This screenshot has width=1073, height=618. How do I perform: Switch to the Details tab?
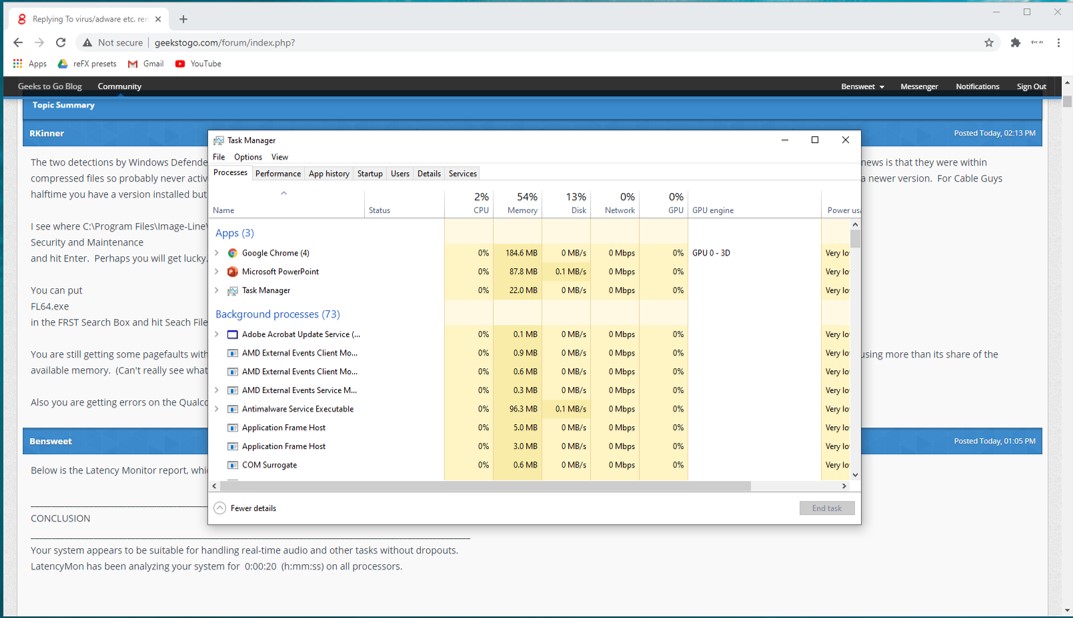coord(429,174)
